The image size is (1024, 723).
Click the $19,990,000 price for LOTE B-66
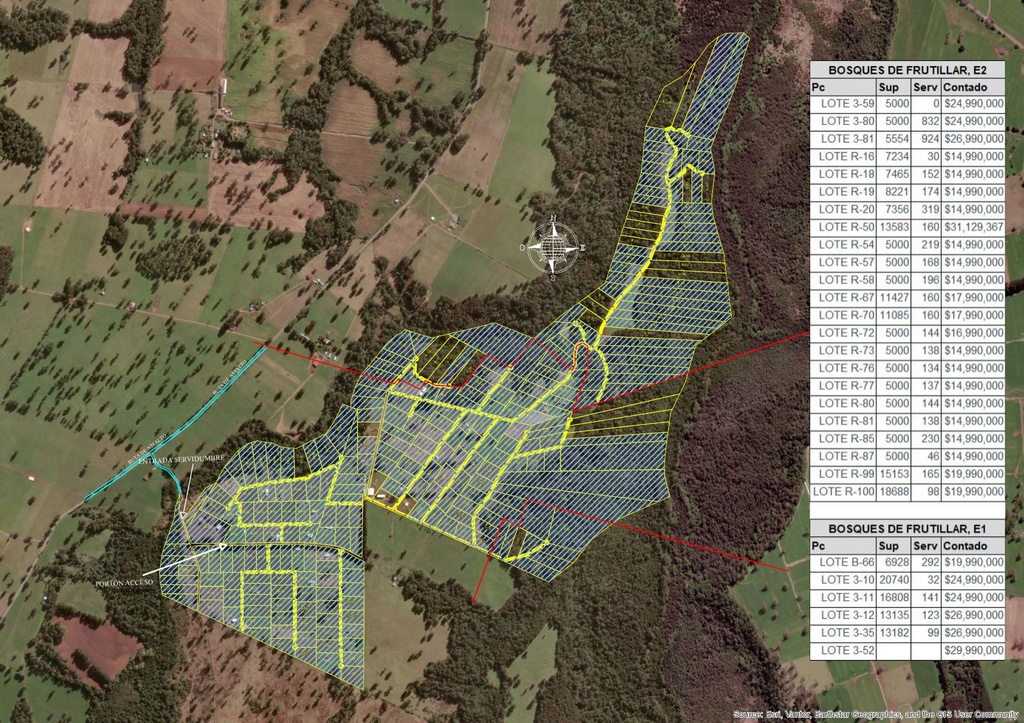pos(973,562)
